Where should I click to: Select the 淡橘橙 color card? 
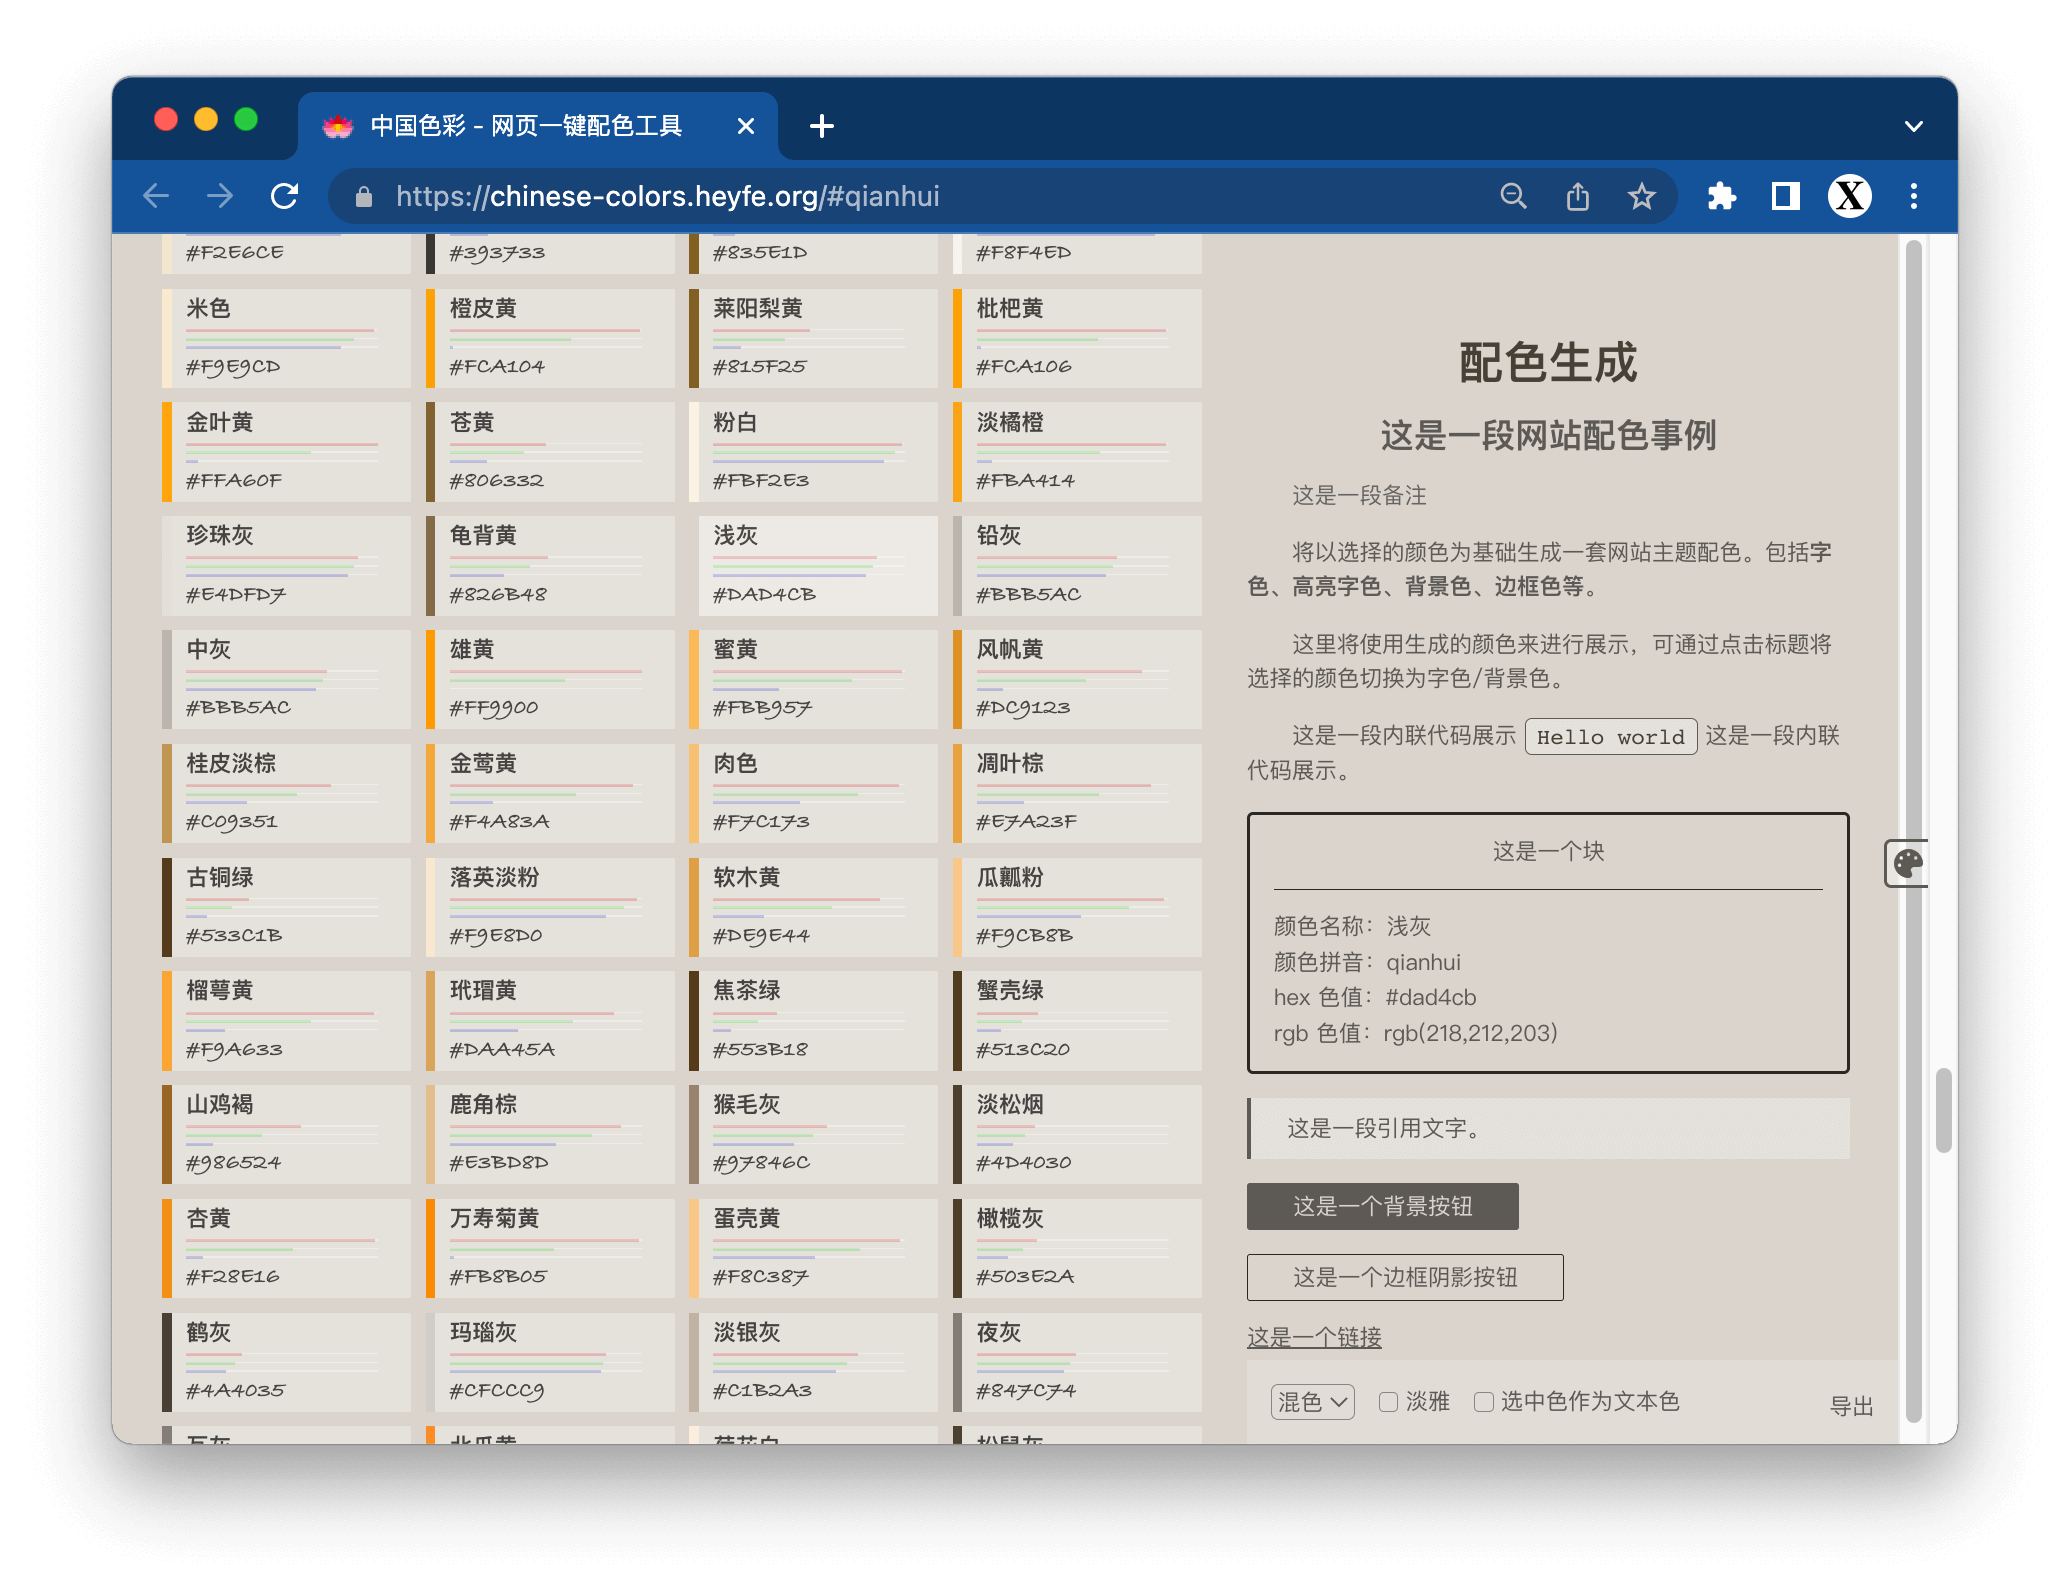coord(1078,452)
